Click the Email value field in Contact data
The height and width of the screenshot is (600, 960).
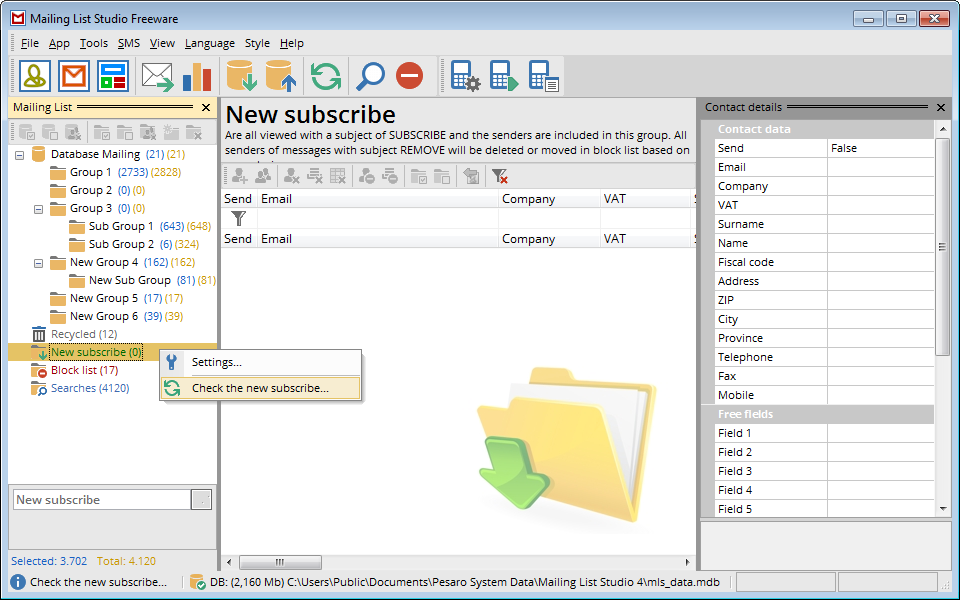[x=880, y=167]
